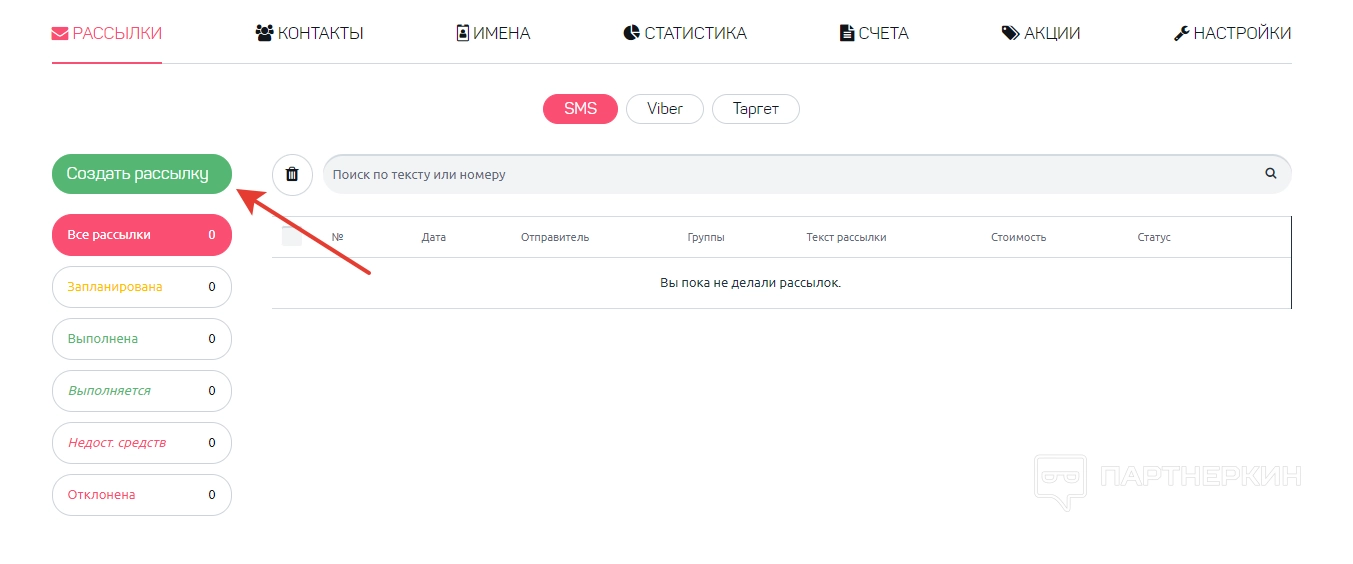Click the document icon for Счета
This screenshot has height=564, width=1353.
[x=847, y=33]
